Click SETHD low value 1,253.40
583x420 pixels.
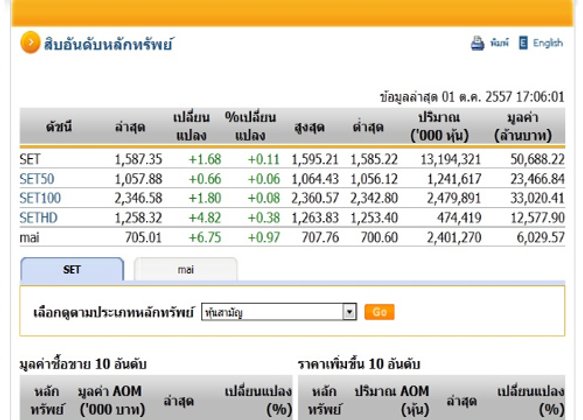(x=374, y=218)
